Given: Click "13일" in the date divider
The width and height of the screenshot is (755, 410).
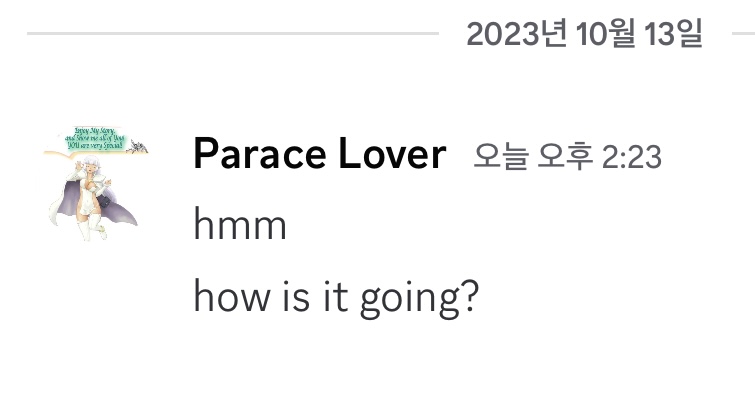Looking at the screenshot, I should point(673,35).
